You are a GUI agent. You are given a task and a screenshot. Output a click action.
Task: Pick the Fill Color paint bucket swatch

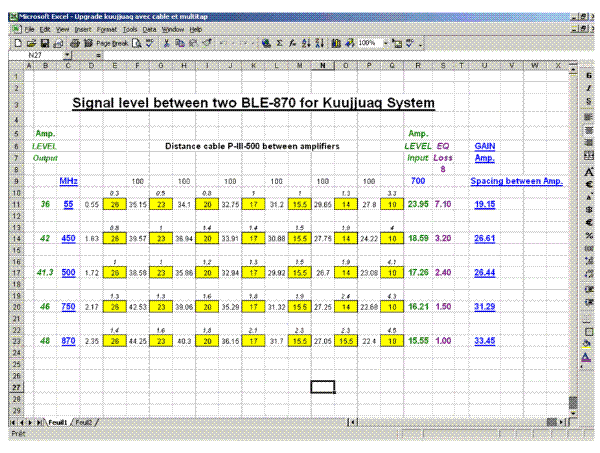click(587, 343)
